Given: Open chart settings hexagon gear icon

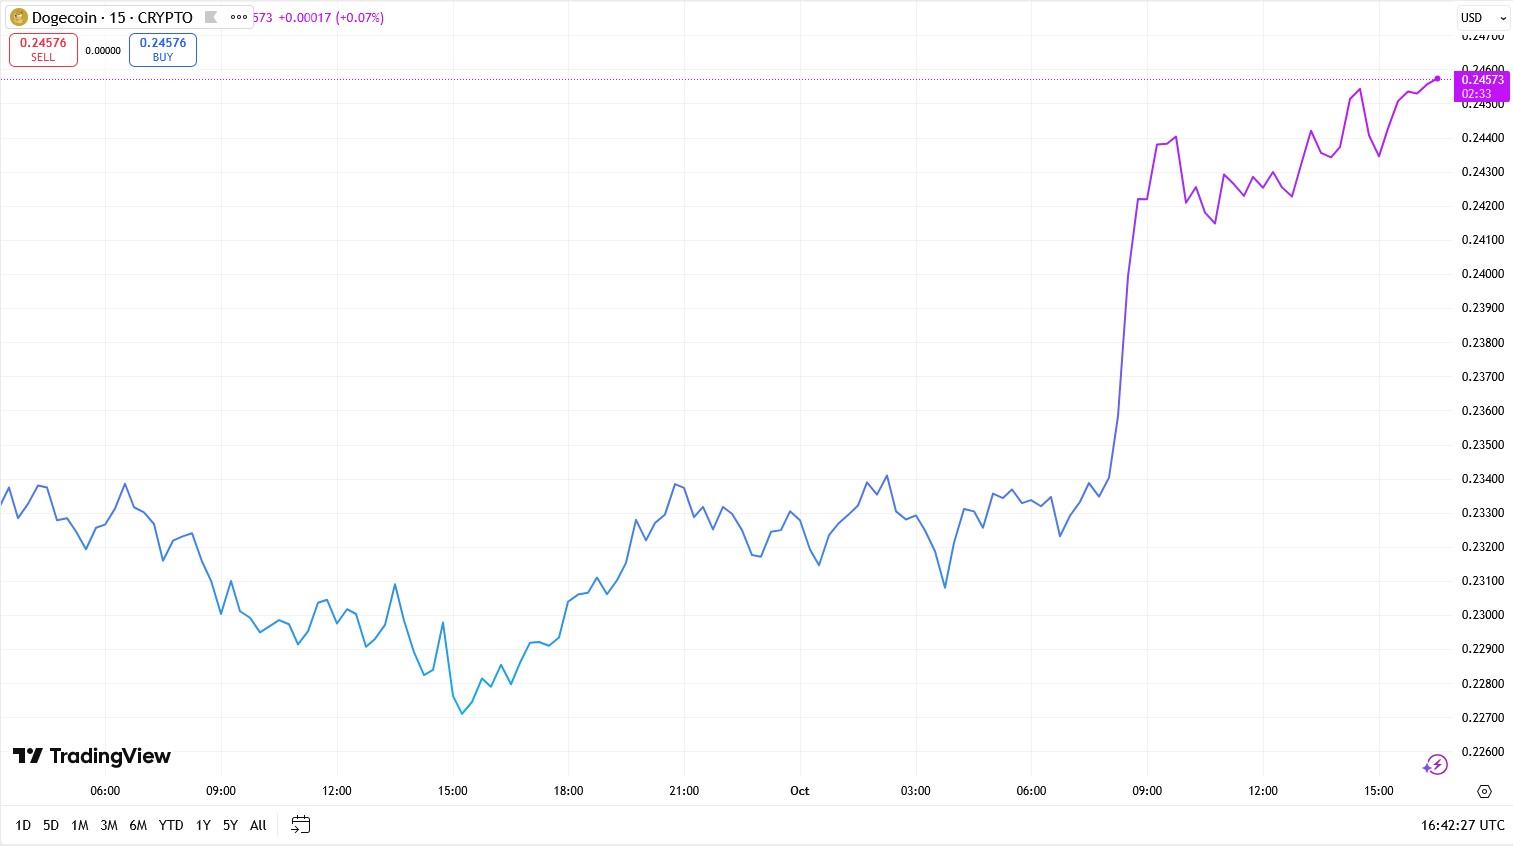Looking at the screenshot, I should [x=1484, y=791].
